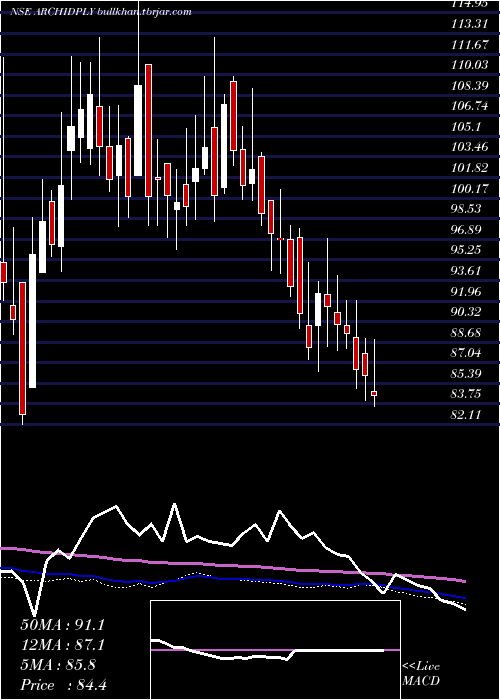Viewport: 500px width, 700px height.
Task: Click the 101.82 price axis label
Action: (468, 168)
